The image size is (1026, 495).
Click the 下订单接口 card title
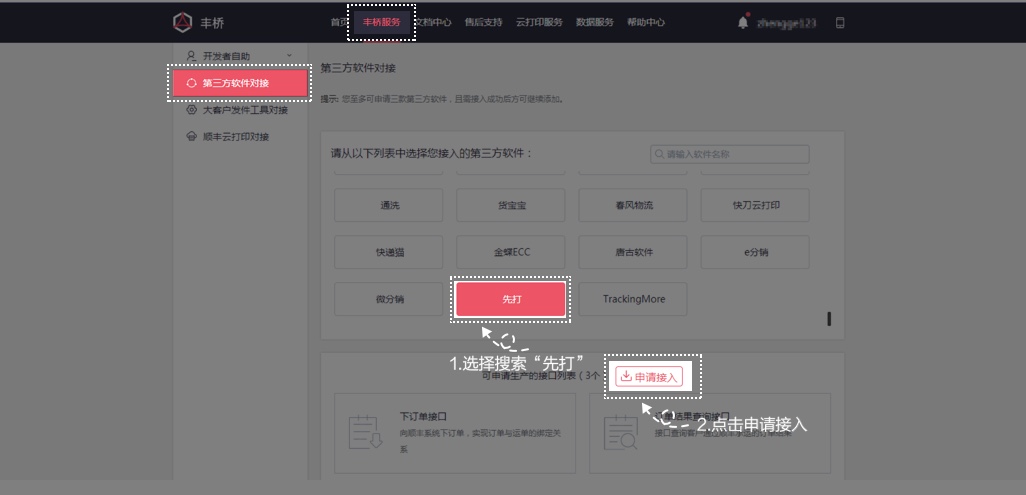tap(423, 416)
